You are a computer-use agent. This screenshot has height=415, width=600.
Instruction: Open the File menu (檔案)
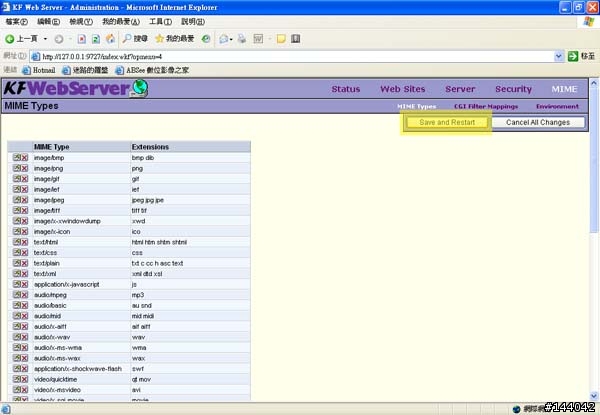tap(17, 22)
